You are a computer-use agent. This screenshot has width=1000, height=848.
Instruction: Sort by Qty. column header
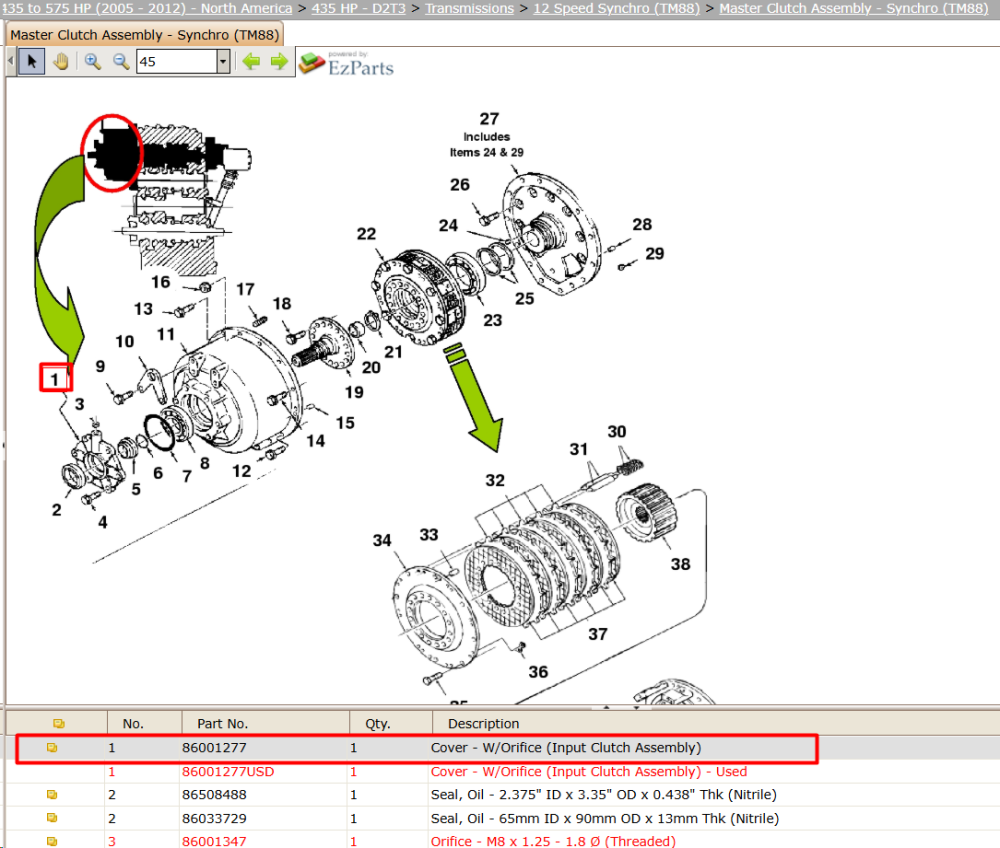tap(390, 724)
